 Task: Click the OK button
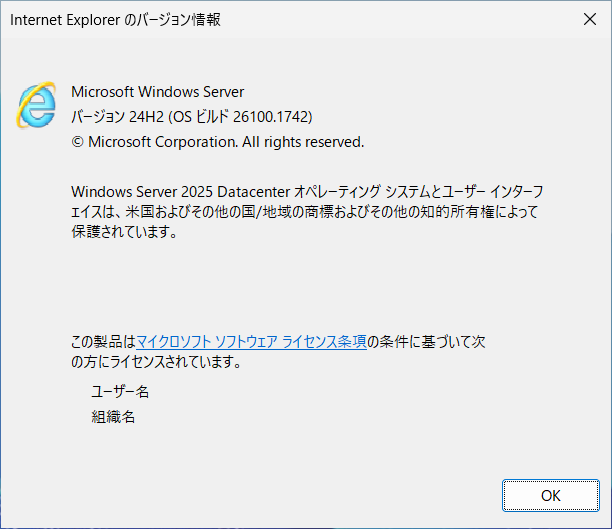[550, 495]
